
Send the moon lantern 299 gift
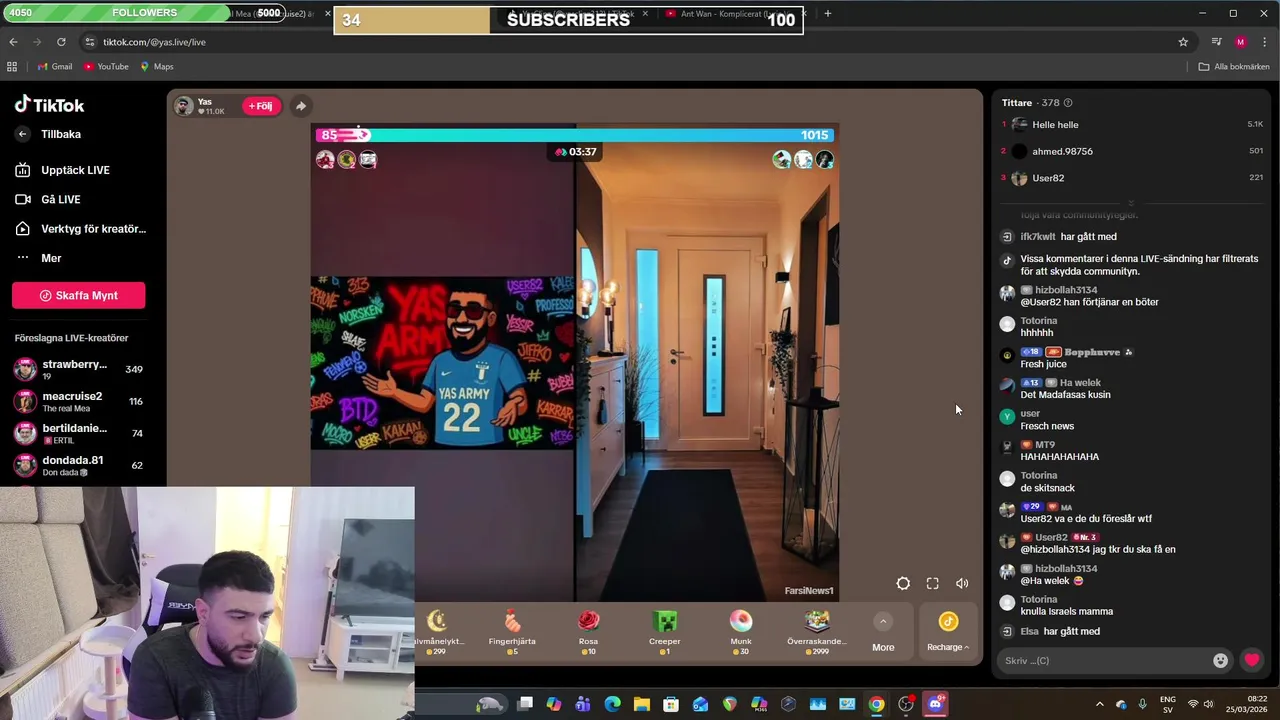point(437,632)
